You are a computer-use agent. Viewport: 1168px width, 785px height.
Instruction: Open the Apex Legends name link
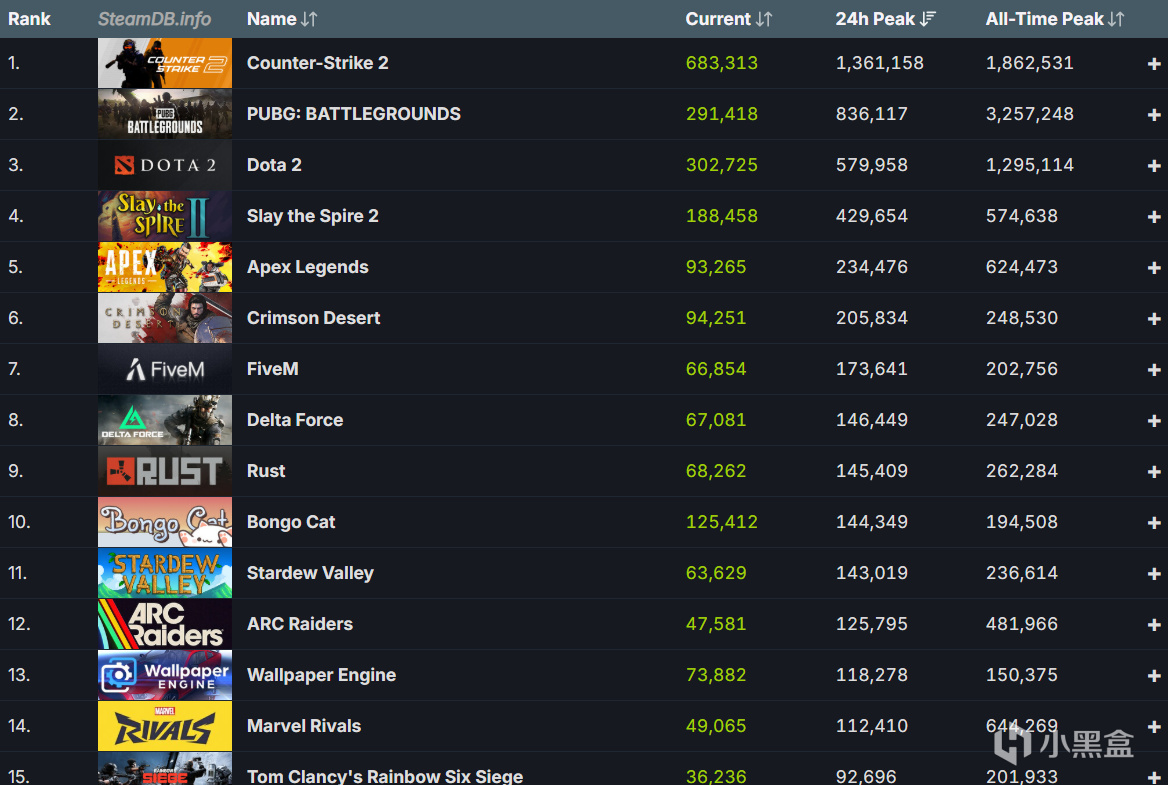tap(308, 267)
